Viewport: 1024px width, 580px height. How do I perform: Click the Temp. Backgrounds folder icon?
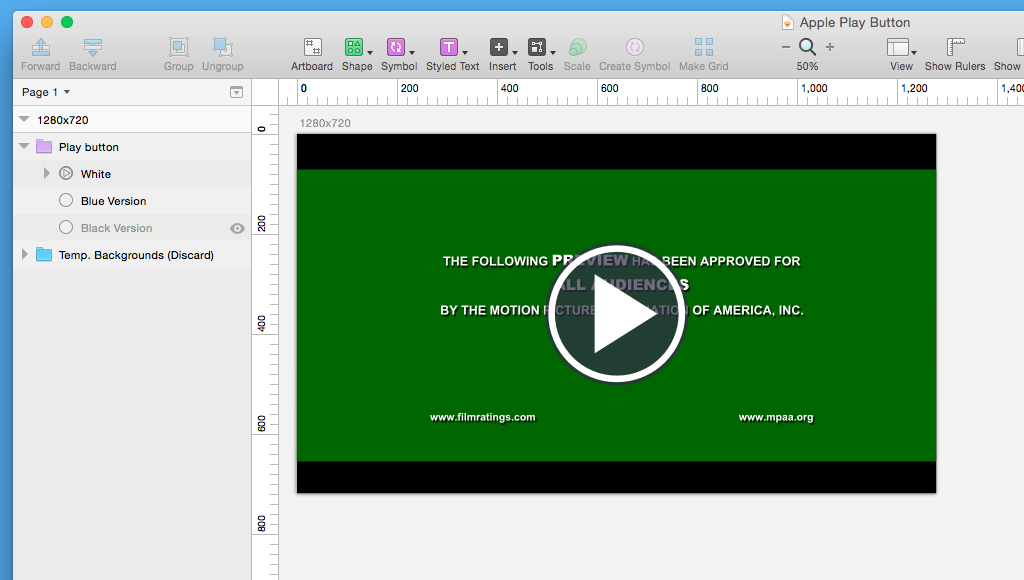44,254
